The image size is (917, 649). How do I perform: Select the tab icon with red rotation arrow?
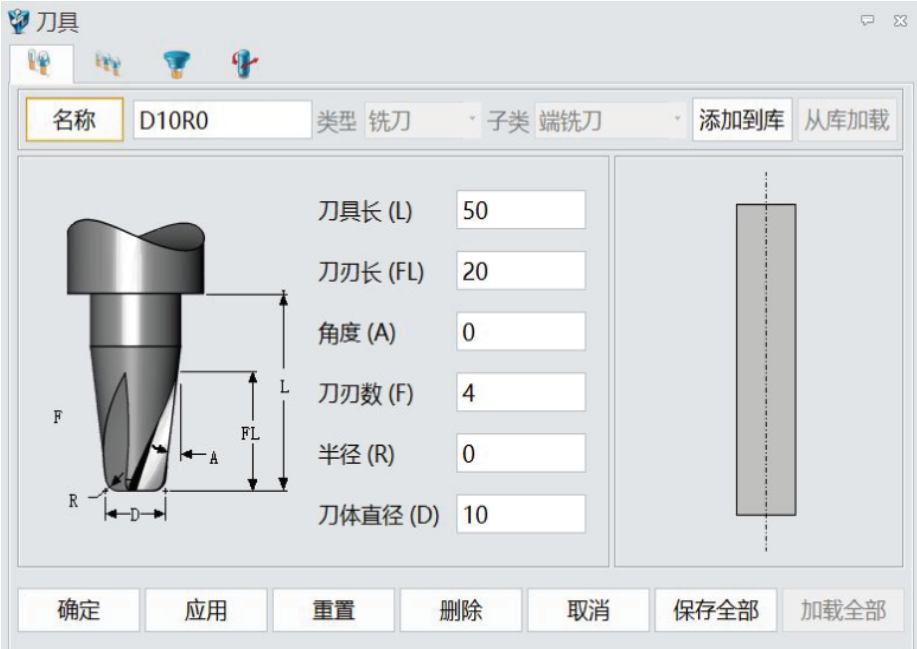click(x=244, y=64)
